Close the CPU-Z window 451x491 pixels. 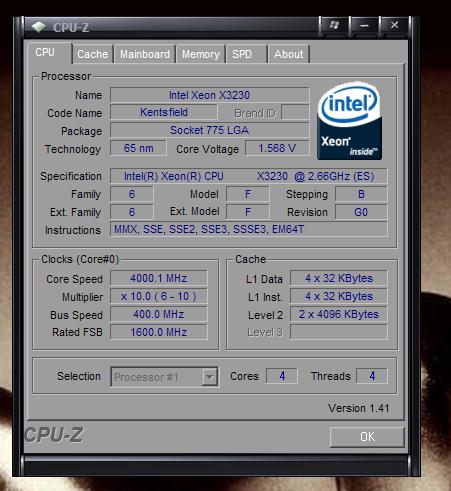(x=394, y=25)
